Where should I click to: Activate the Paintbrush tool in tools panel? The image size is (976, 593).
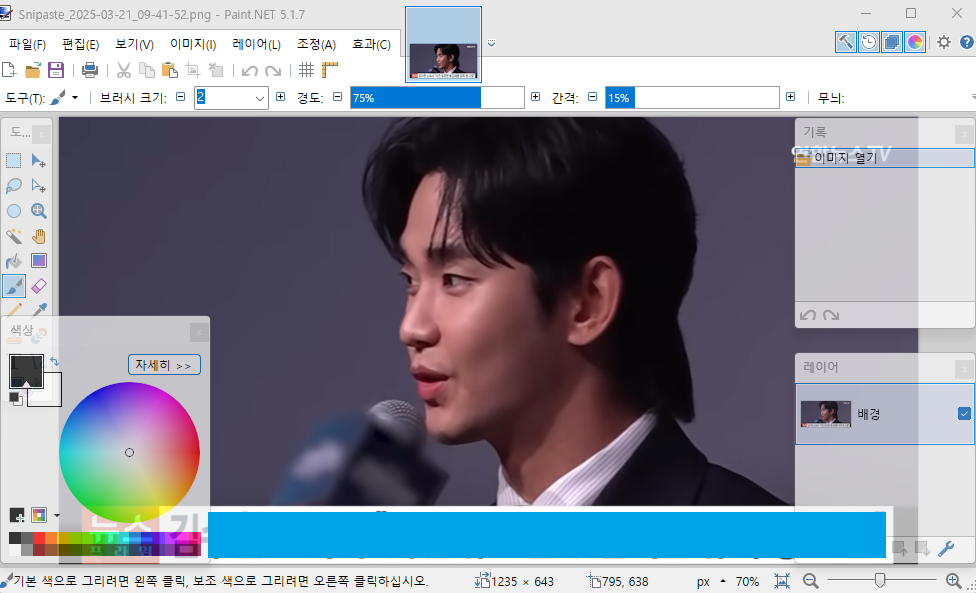pos(14,286)
